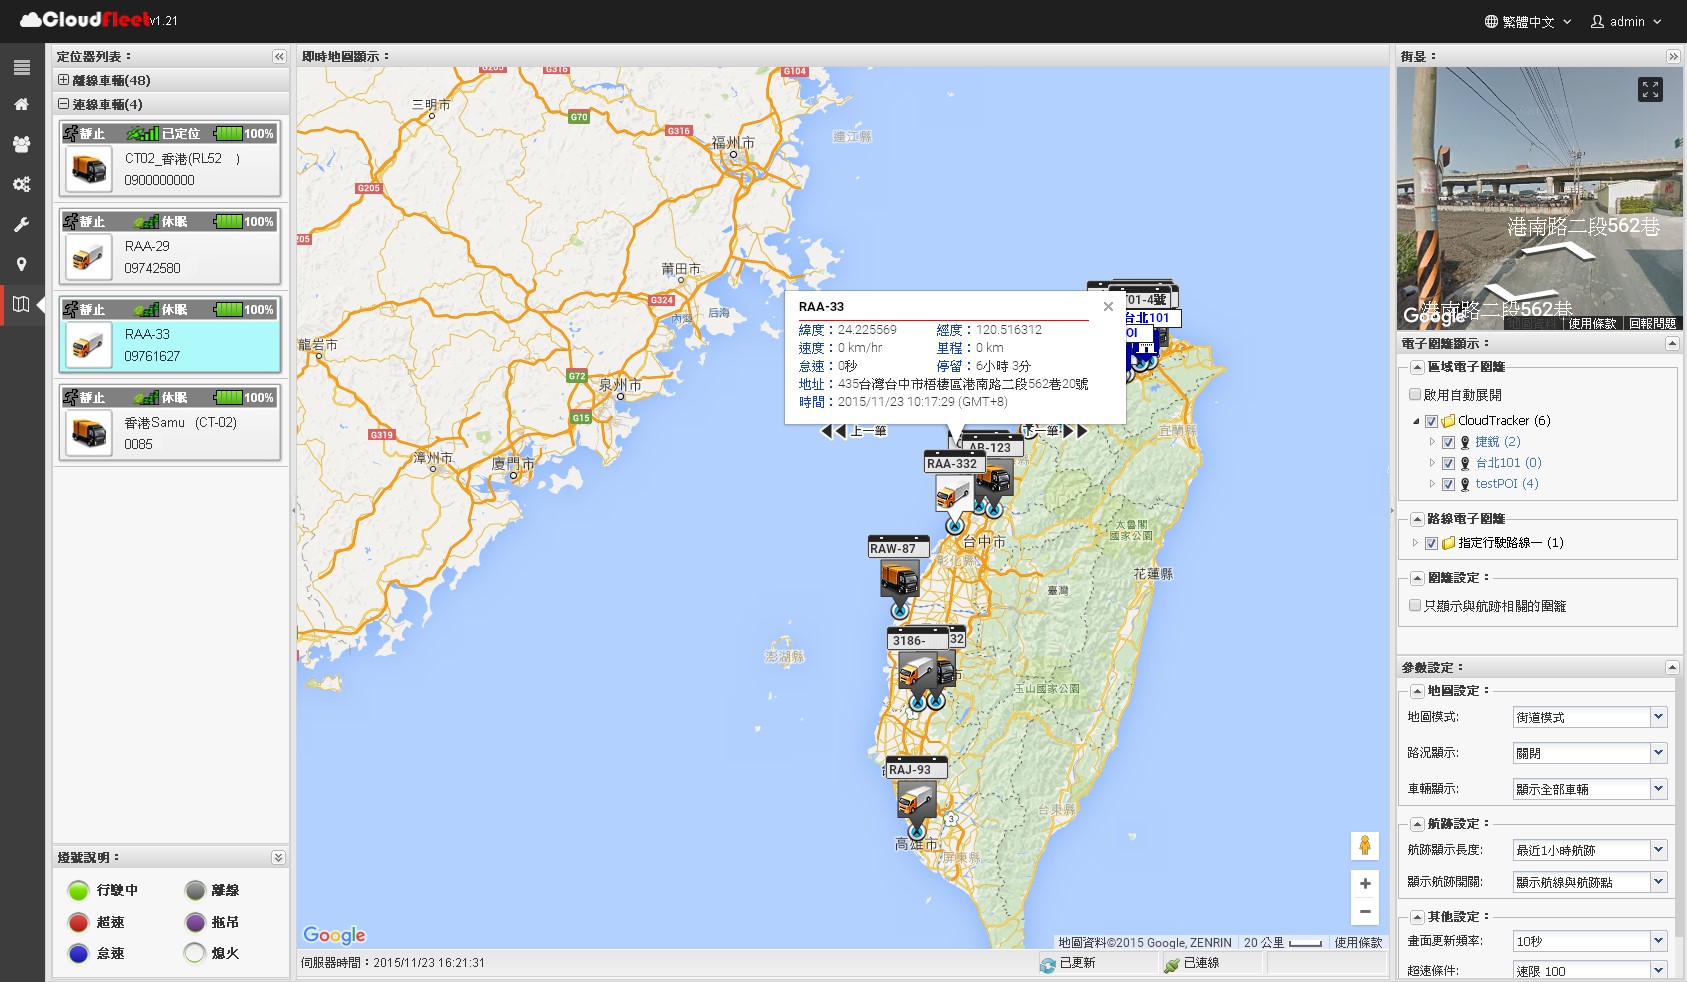The image size is (1687, 982).
Task: Expand the CloudTracker tree node
Action: [1416, 421]
